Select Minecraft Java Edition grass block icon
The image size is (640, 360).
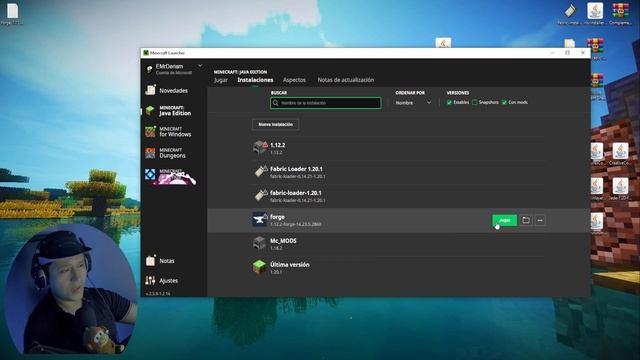click(150, 111)
